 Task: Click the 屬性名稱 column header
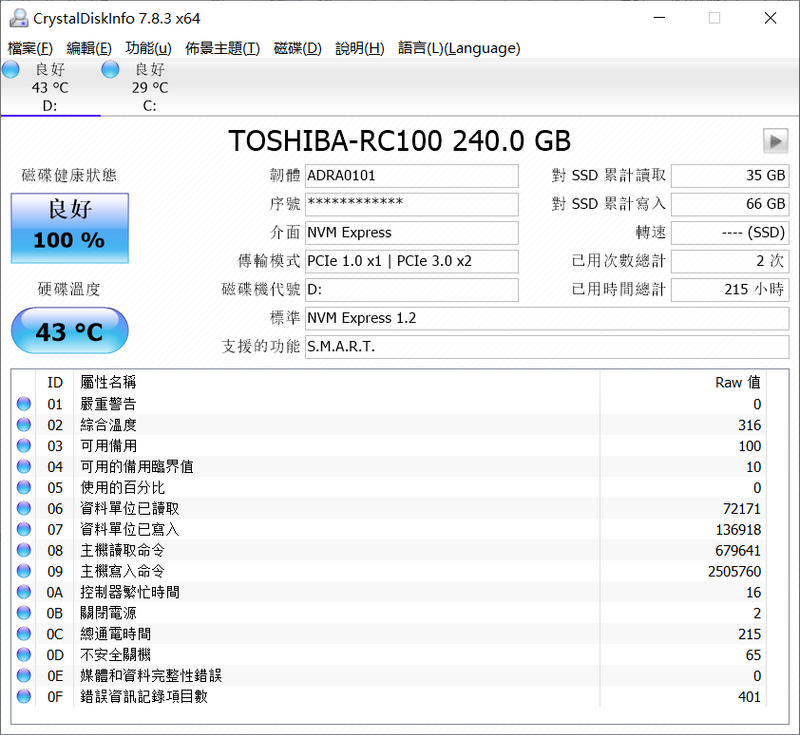109,382
